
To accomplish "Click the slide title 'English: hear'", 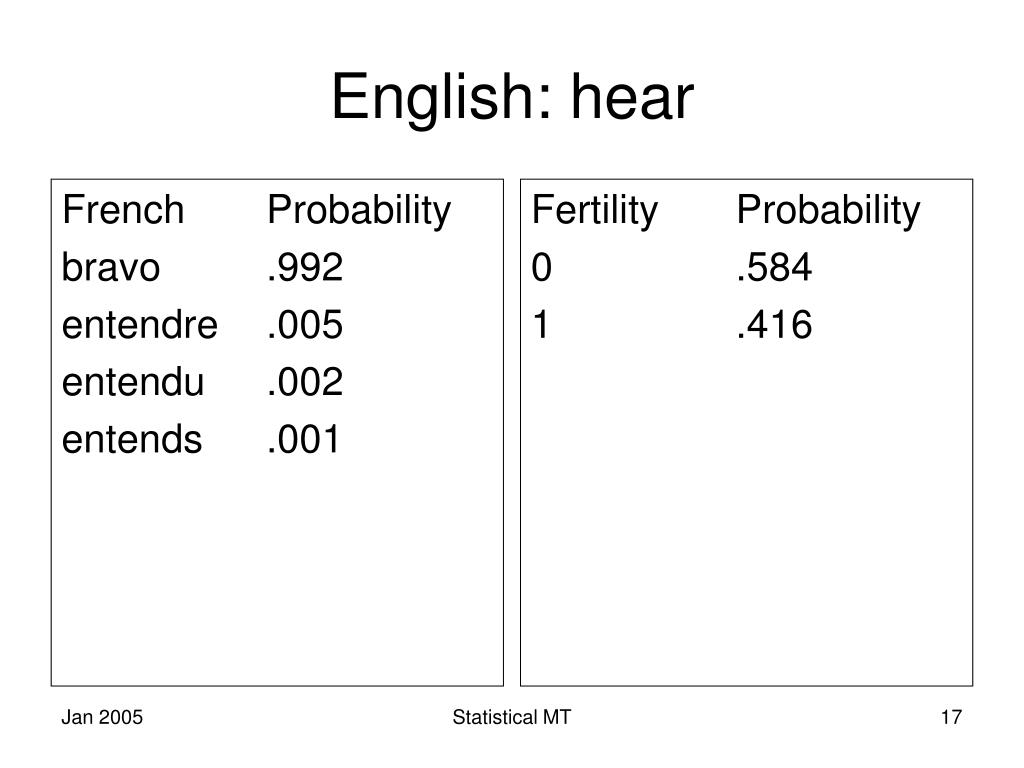I will [512, 97].
